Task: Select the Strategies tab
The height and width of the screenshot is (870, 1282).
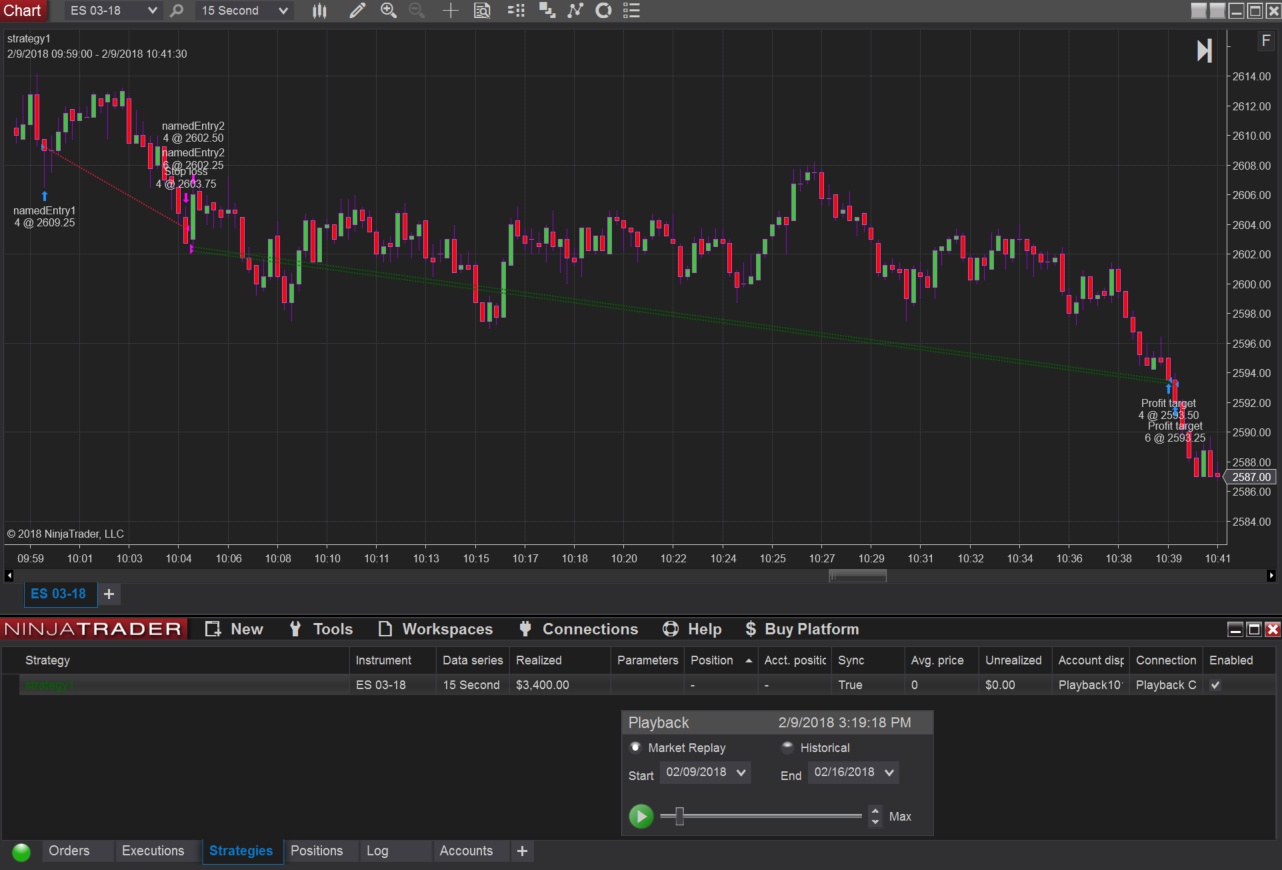Action: [x=241, y=851]
